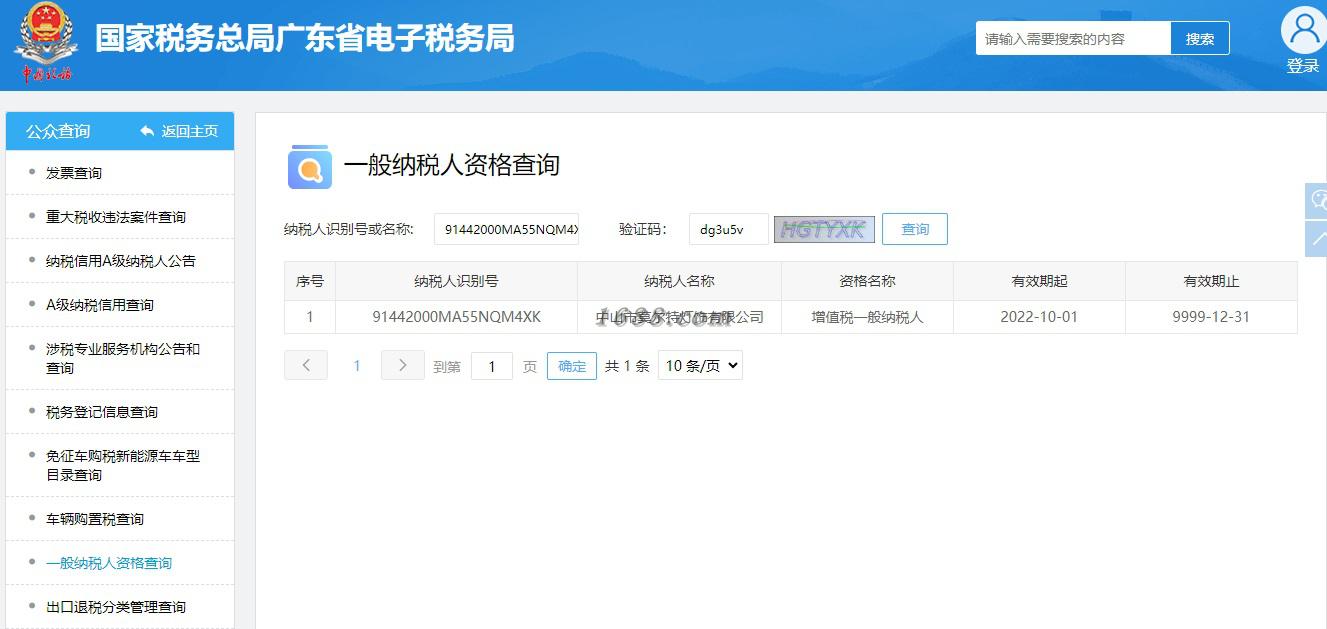Screen dimensions: 1327x629
Task: Click the 公众查询 panel header
Action: [x=58, y=131]
